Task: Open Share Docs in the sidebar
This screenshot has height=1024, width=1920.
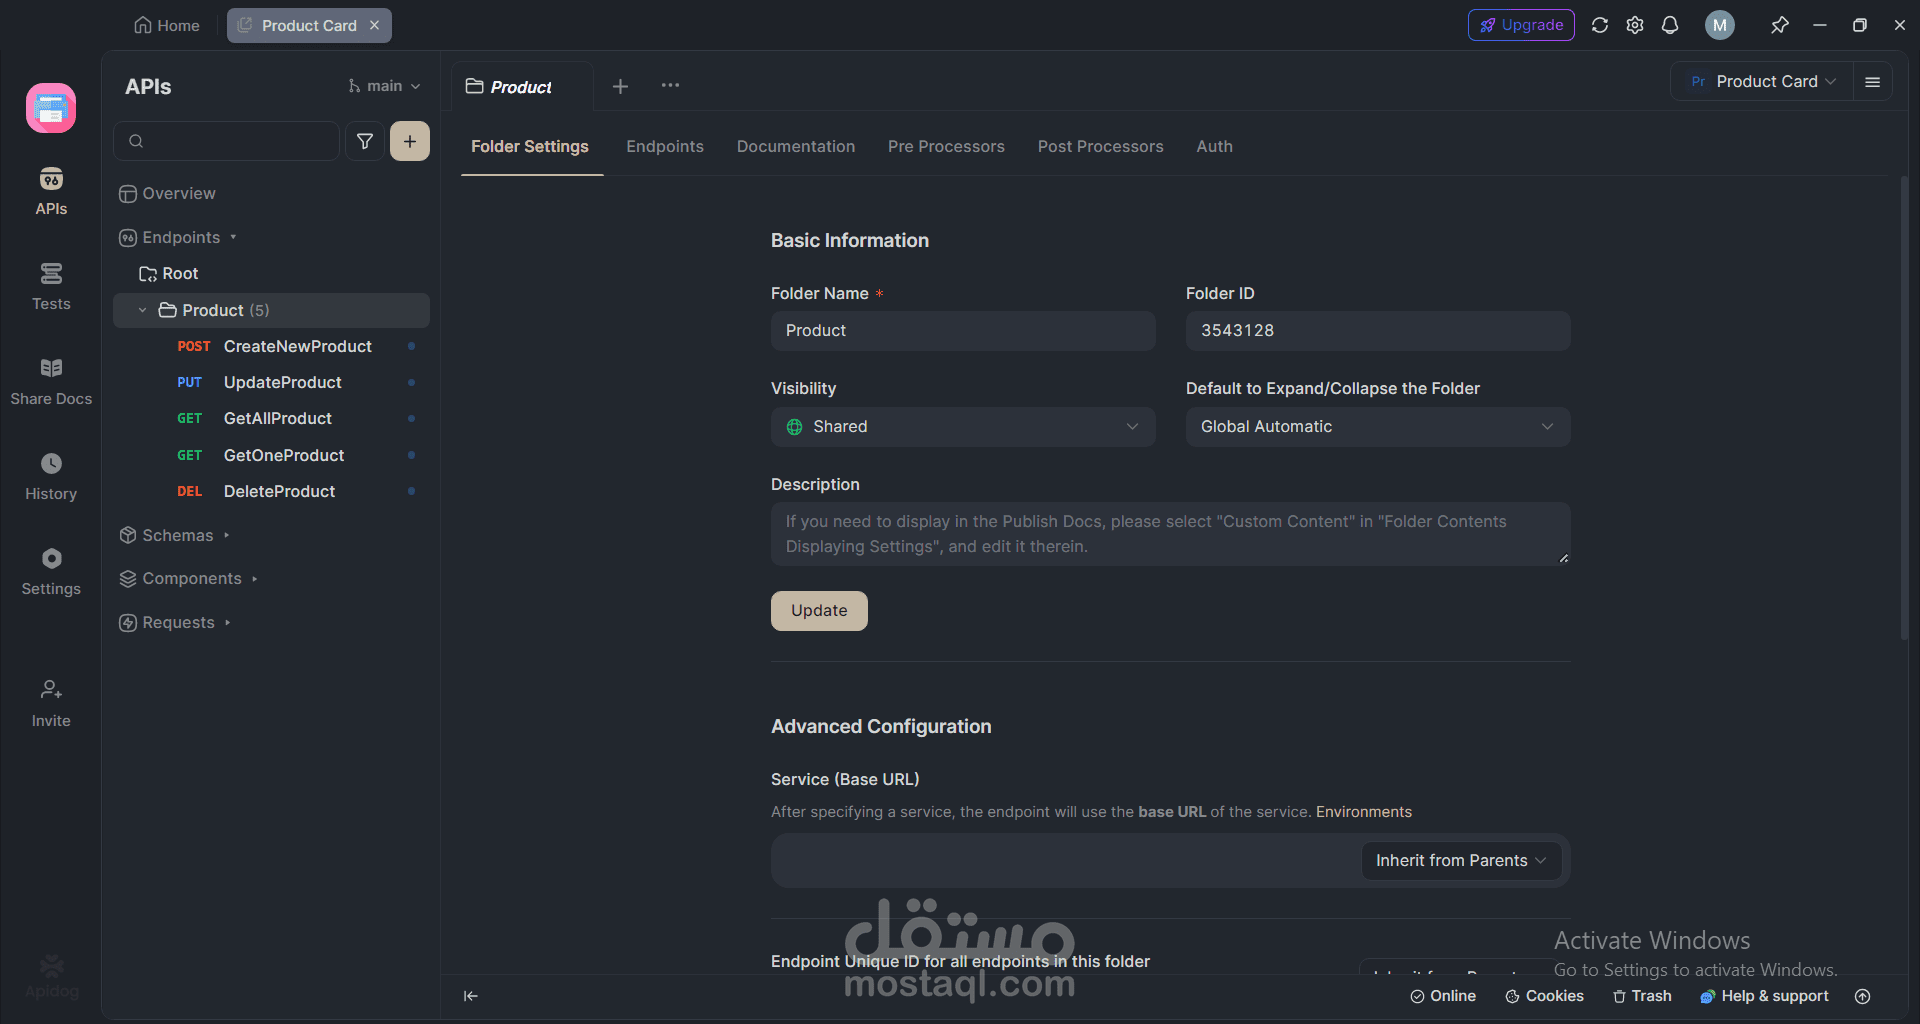Action: click(x=51, y=381)
